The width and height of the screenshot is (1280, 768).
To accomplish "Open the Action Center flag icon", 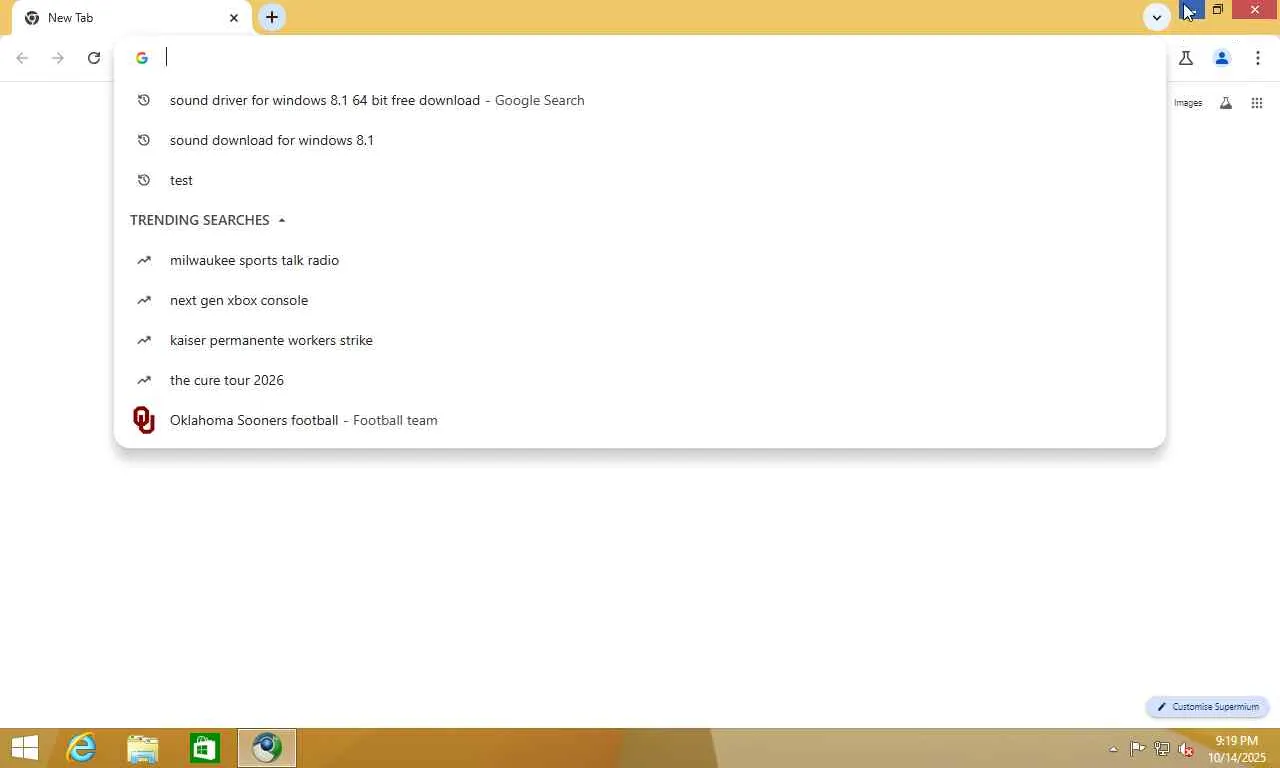I will (x=1138, y=748).
